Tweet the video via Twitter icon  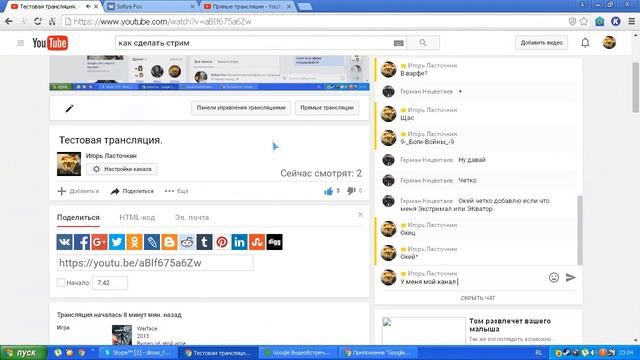[x=117, y=242]
